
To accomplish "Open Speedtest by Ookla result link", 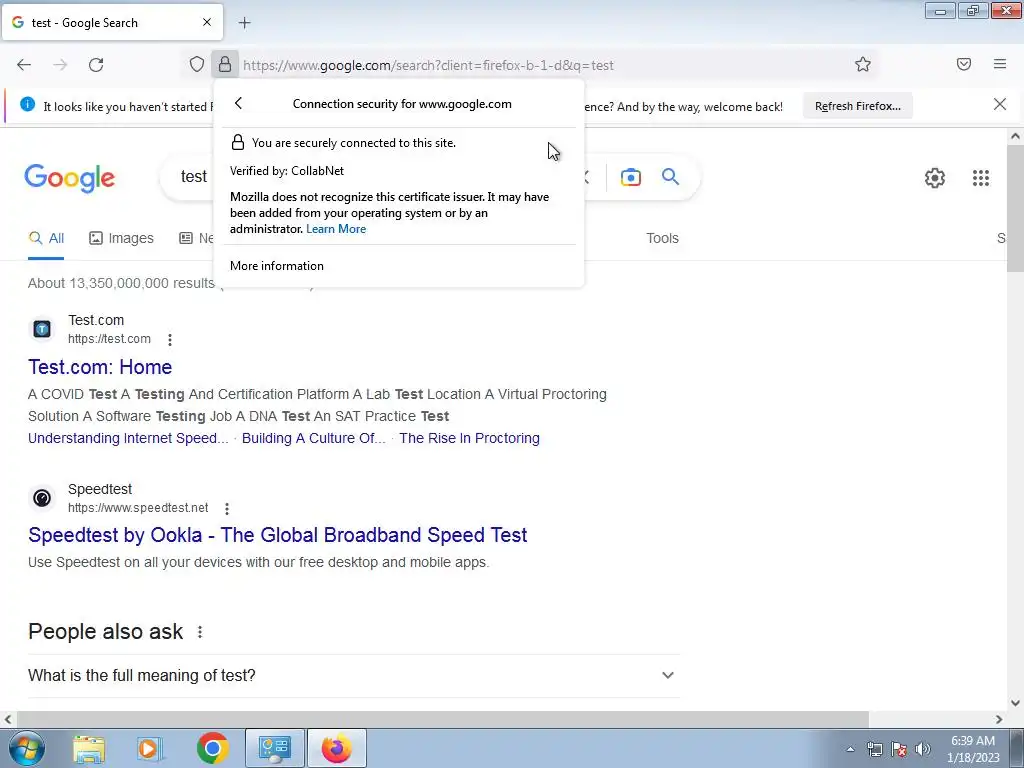I will [278, 535].
